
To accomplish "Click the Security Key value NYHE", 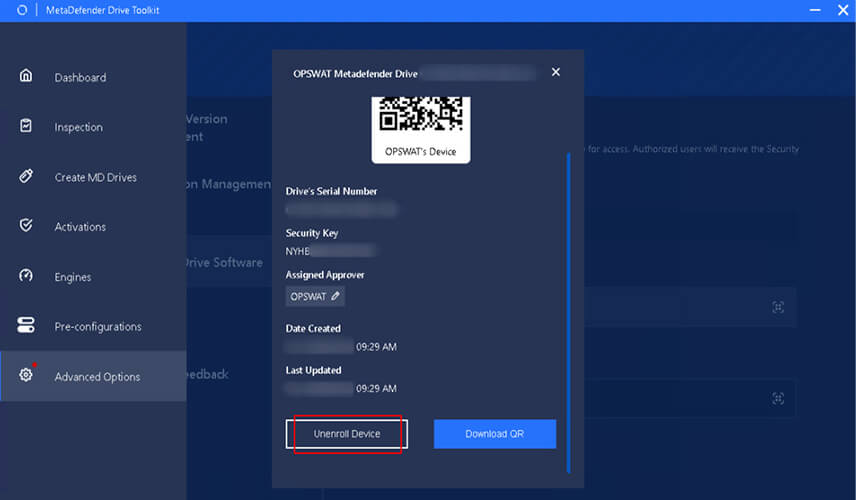I will tap(298, 251).
